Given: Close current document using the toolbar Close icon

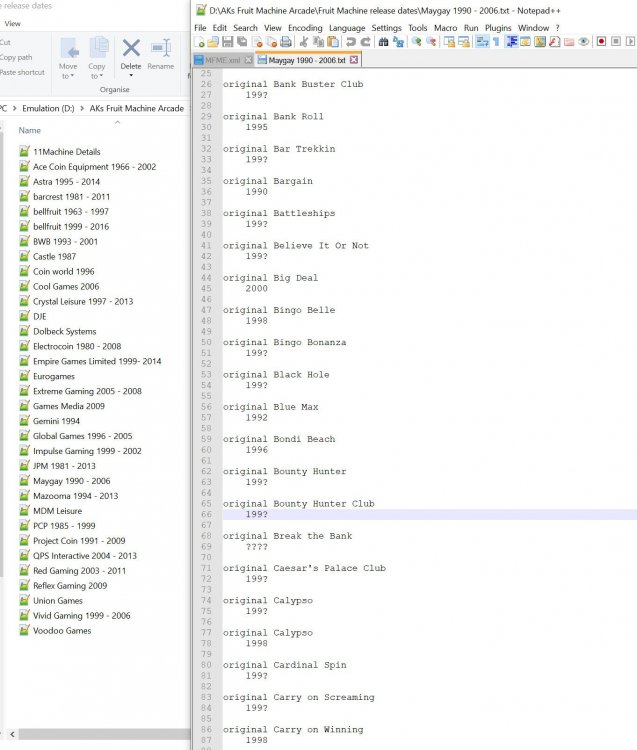Looking at the screenshot, I should (257, 42).
